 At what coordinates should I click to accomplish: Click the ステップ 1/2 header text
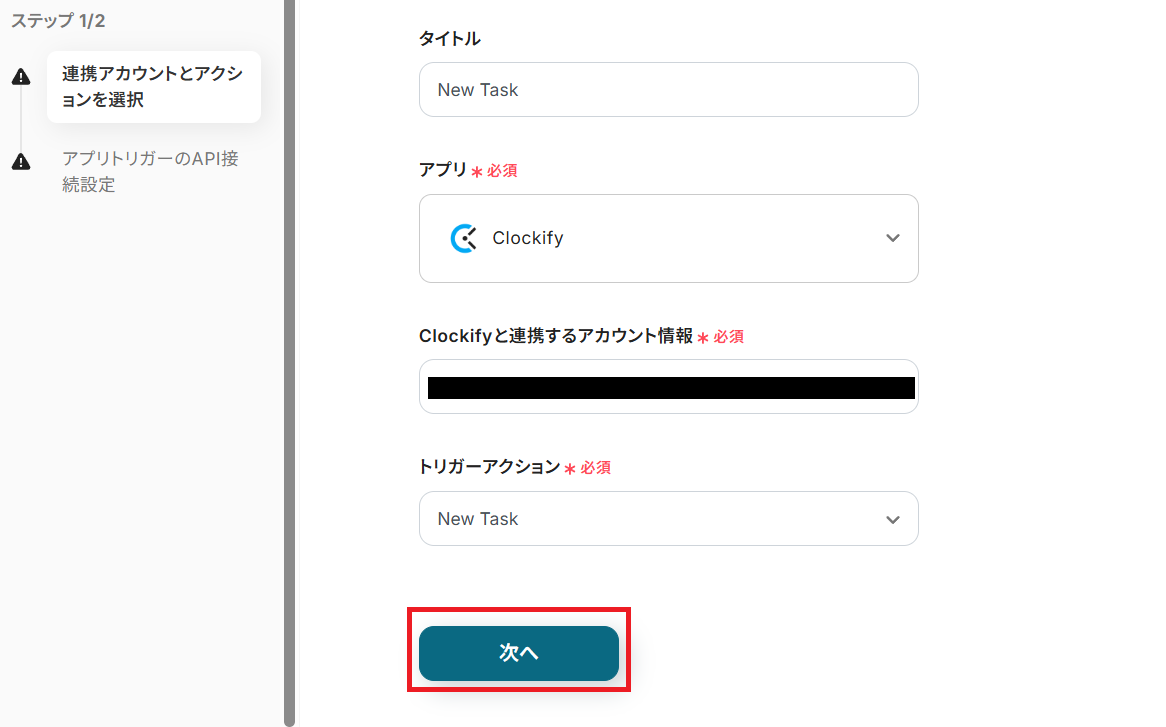click(58, 21)
